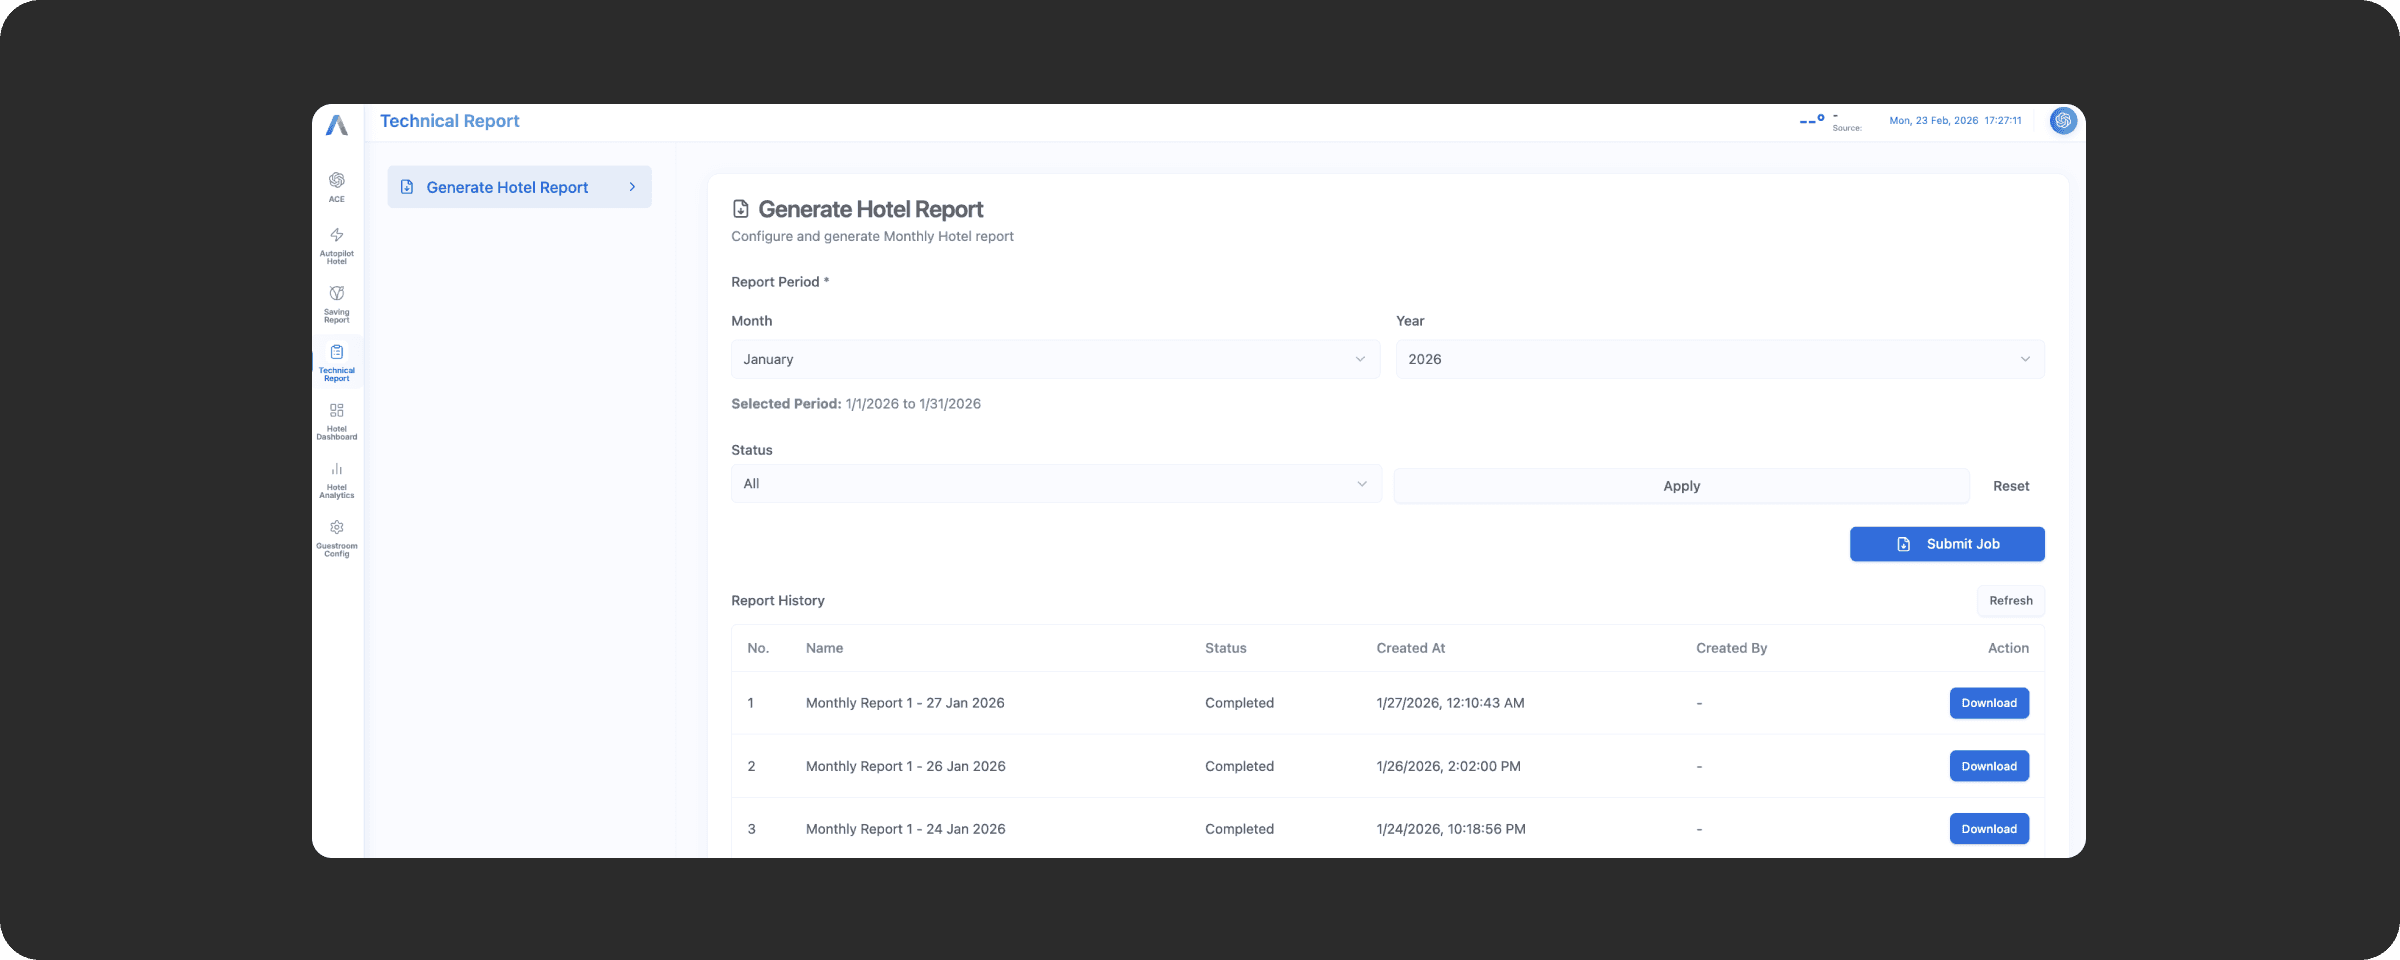Click the Created By column header
The width and height of the screenshot is (2400, 960).
tap(1731, 648)
